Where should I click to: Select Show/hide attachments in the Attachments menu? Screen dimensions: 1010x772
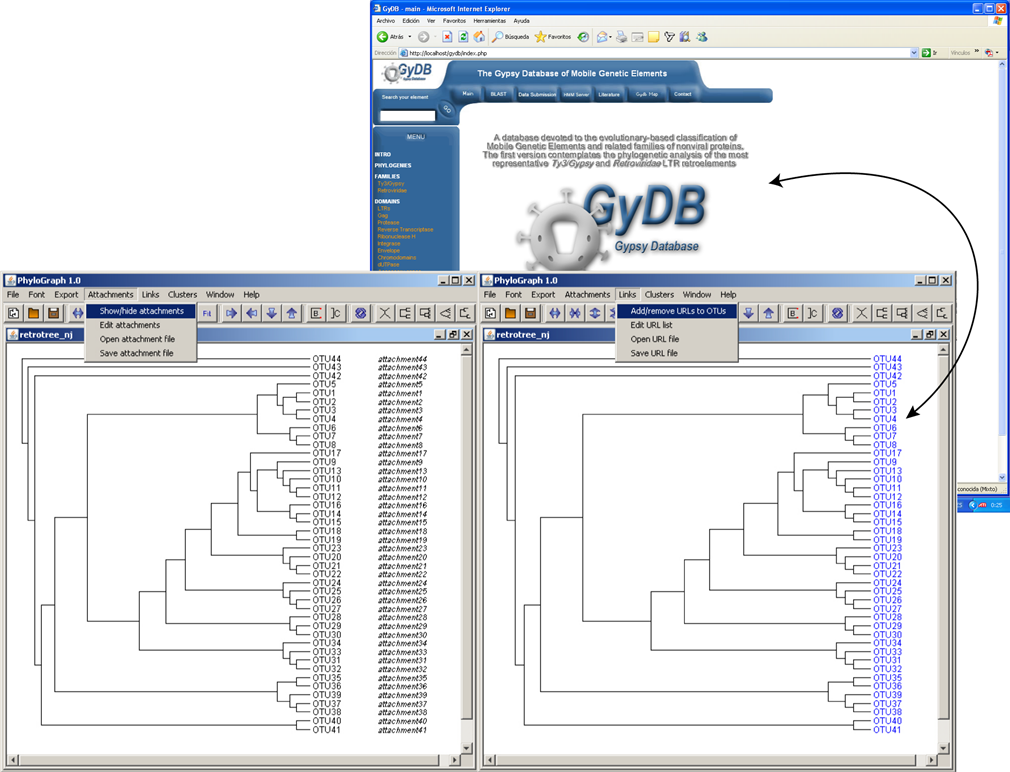141,311
